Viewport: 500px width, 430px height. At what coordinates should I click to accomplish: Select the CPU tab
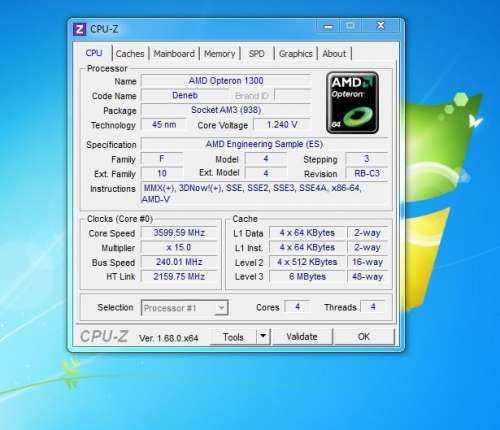tap(94, 53)
